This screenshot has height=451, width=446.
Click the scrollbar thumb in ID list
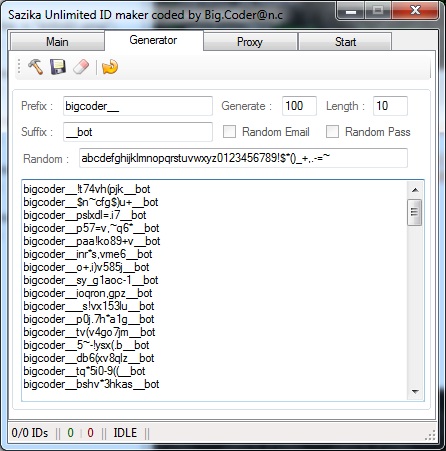coord(415,212)
